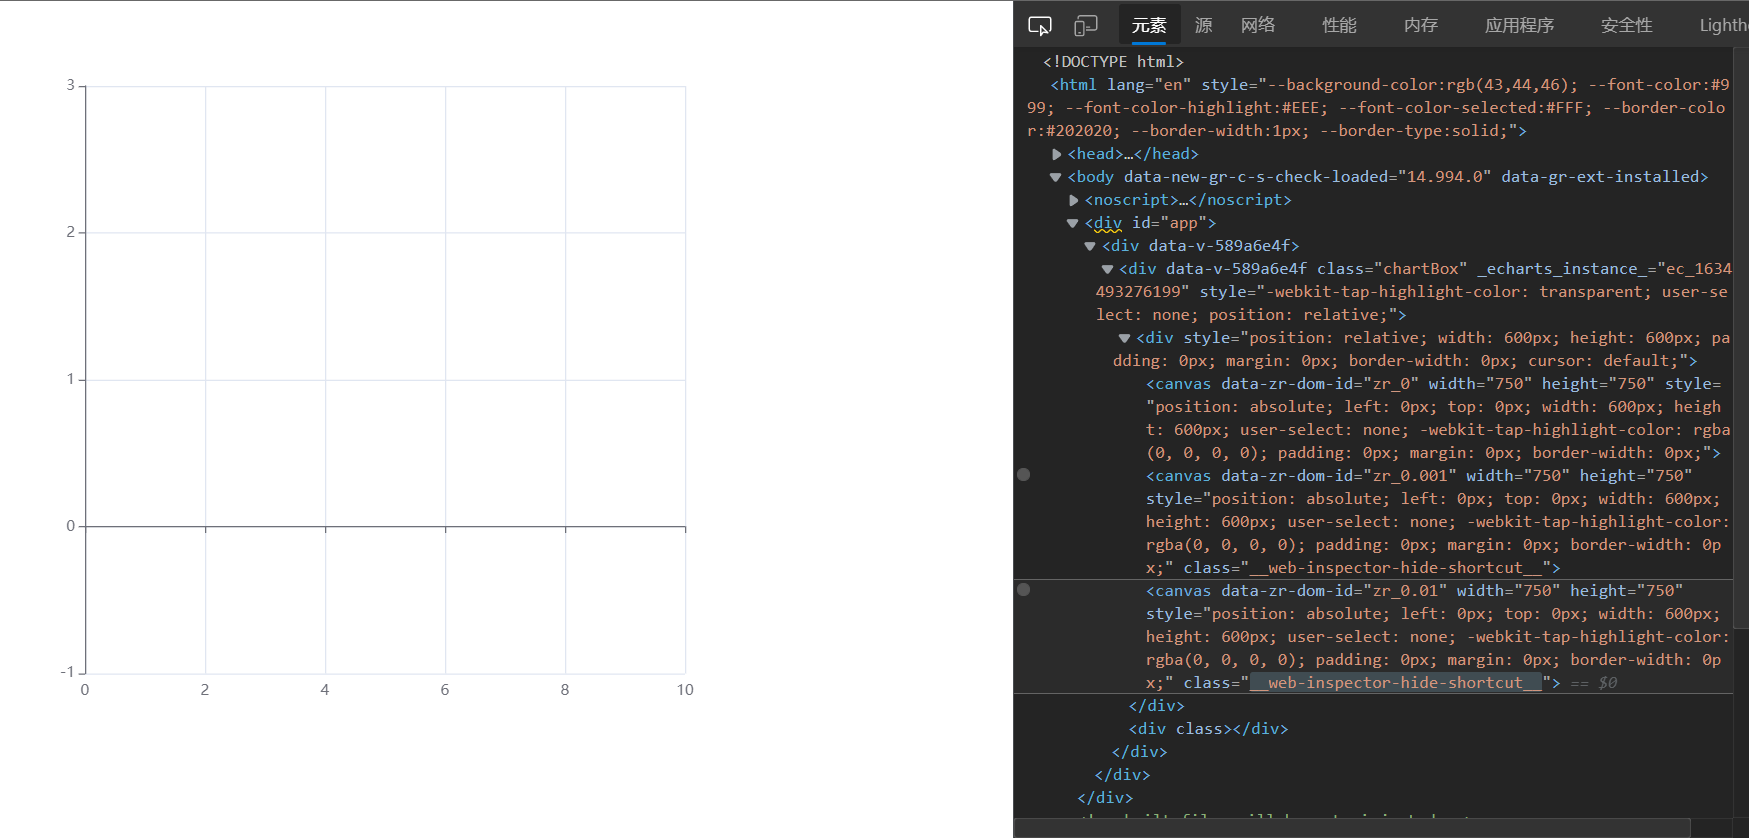Click y-axis label 0 on chart
Screen dimensions: 1749x838
point(71,526)
